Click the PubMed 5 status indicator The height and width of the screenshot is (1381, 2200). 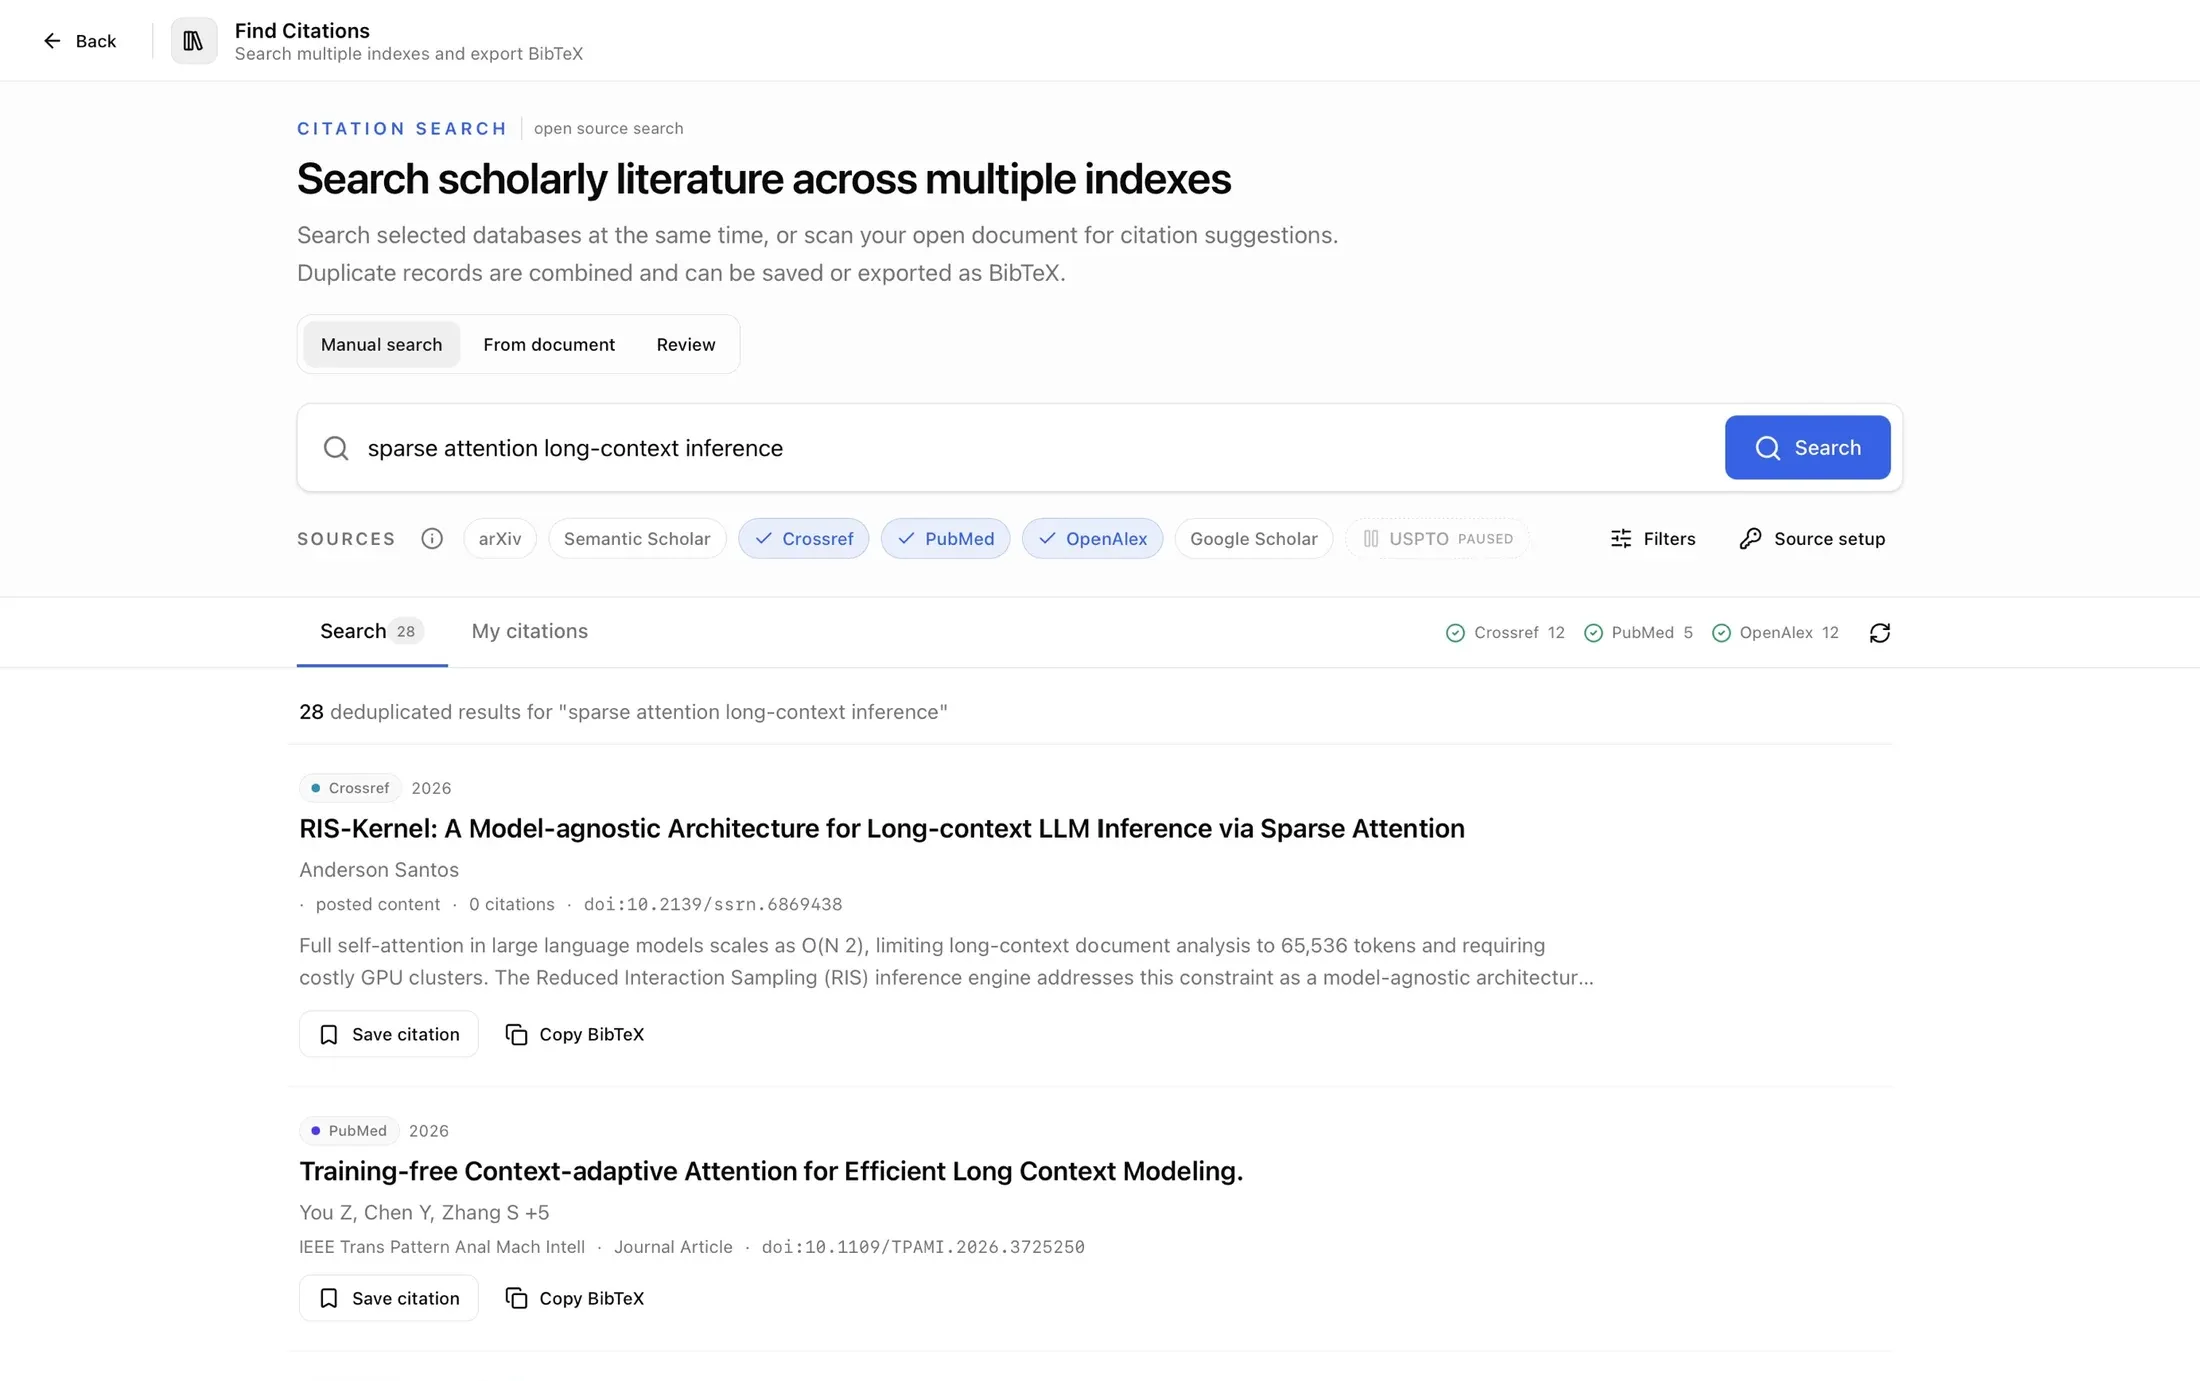click(x=1638, y=633)
